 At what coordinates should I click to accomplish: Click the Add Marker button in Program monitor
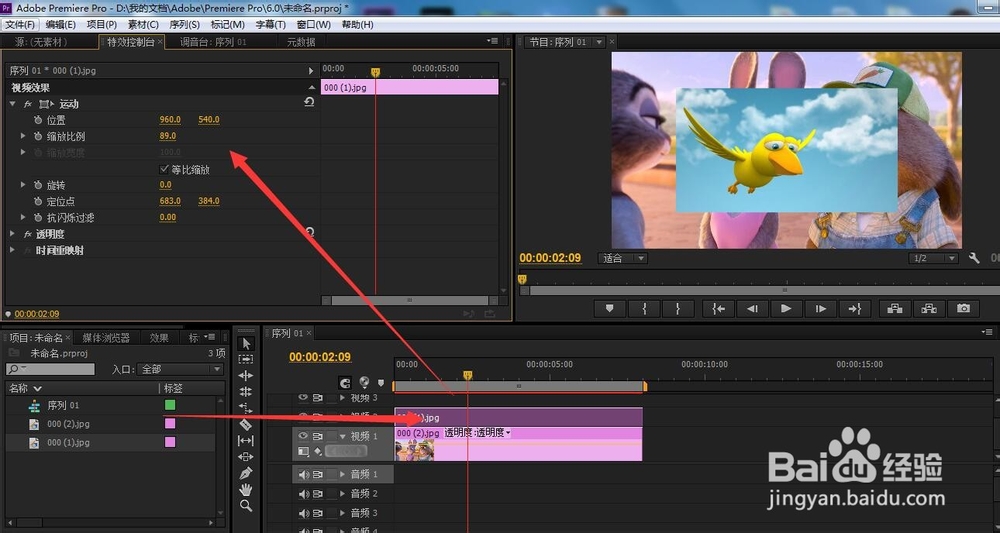pyautogui.click(x=610, y=309)
